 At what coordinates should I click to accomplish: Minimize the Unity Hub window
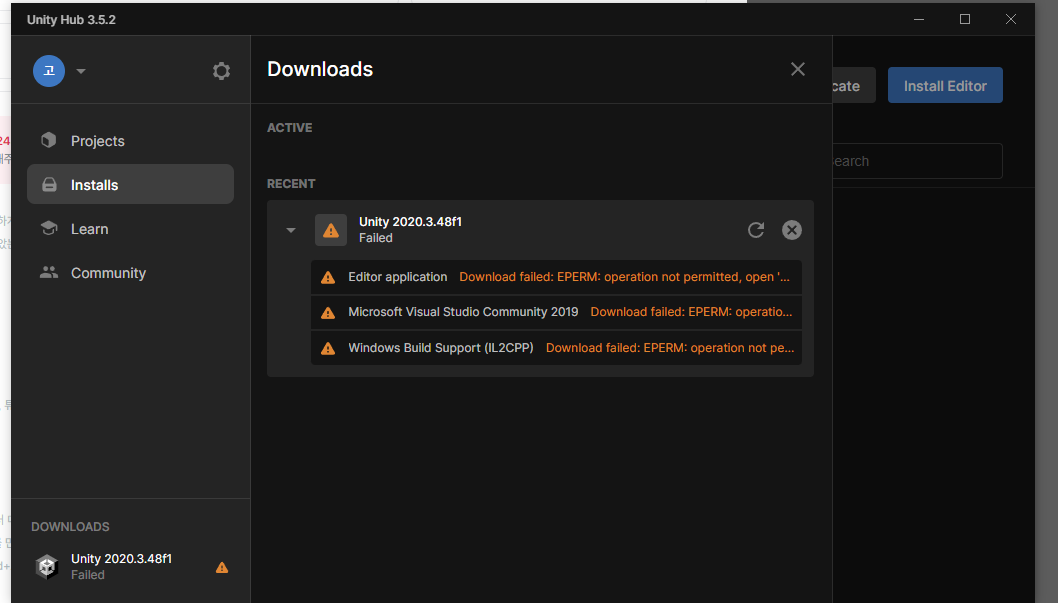(x=919, y=19)
